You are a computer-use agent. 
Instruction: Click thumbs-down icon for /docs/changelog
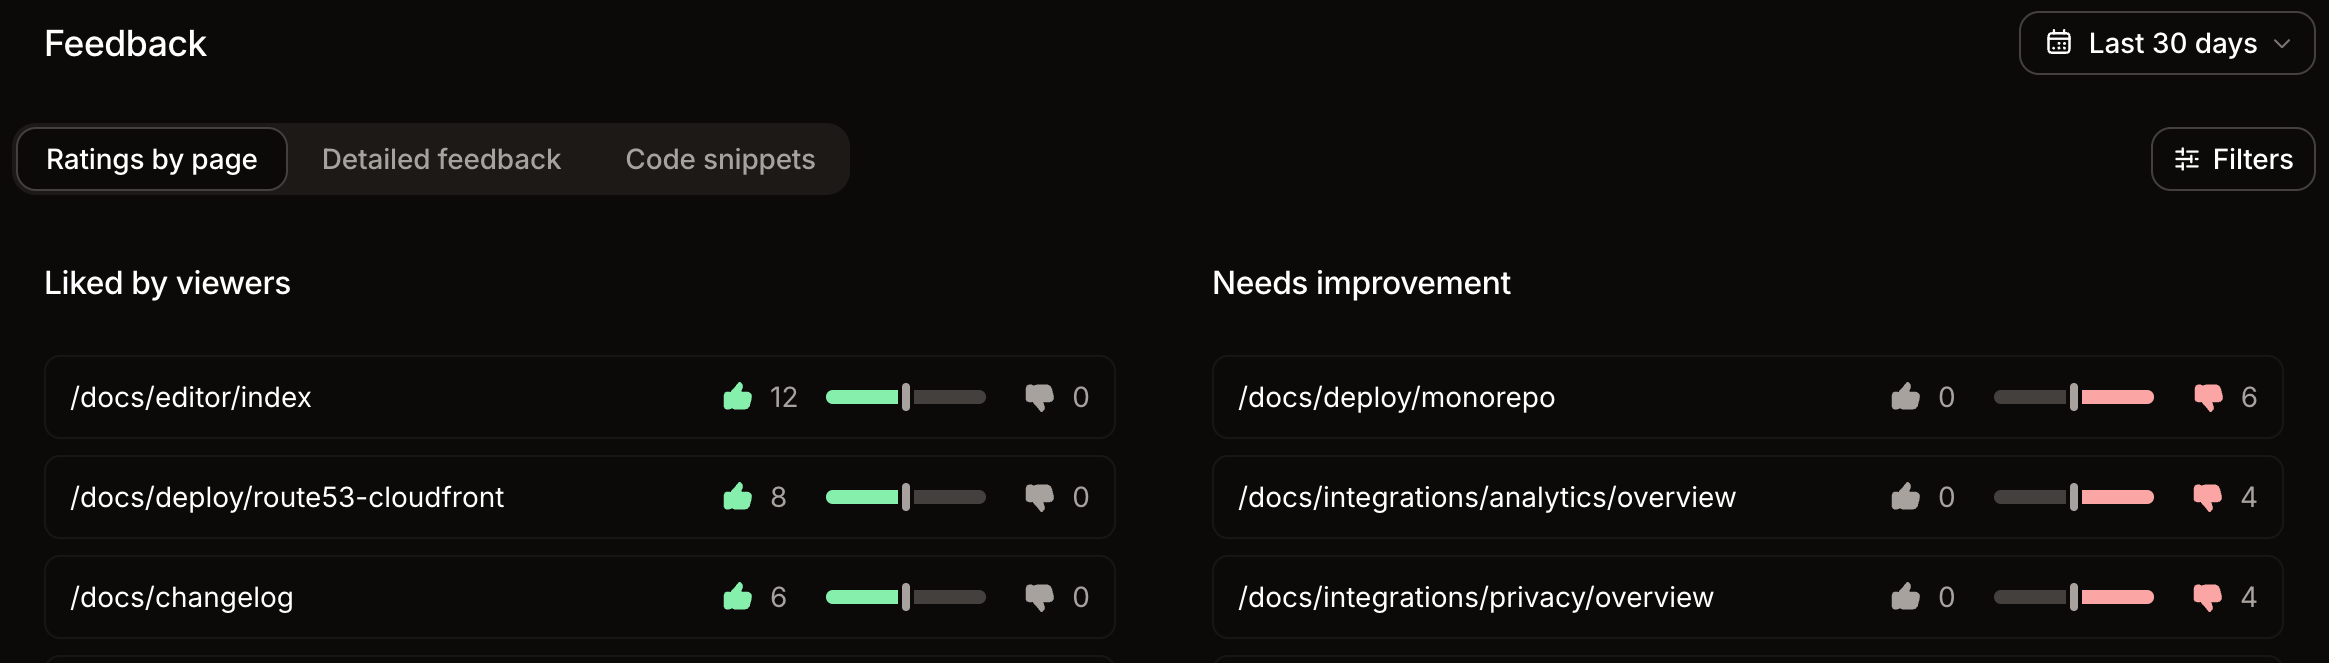coord(1040,597)
